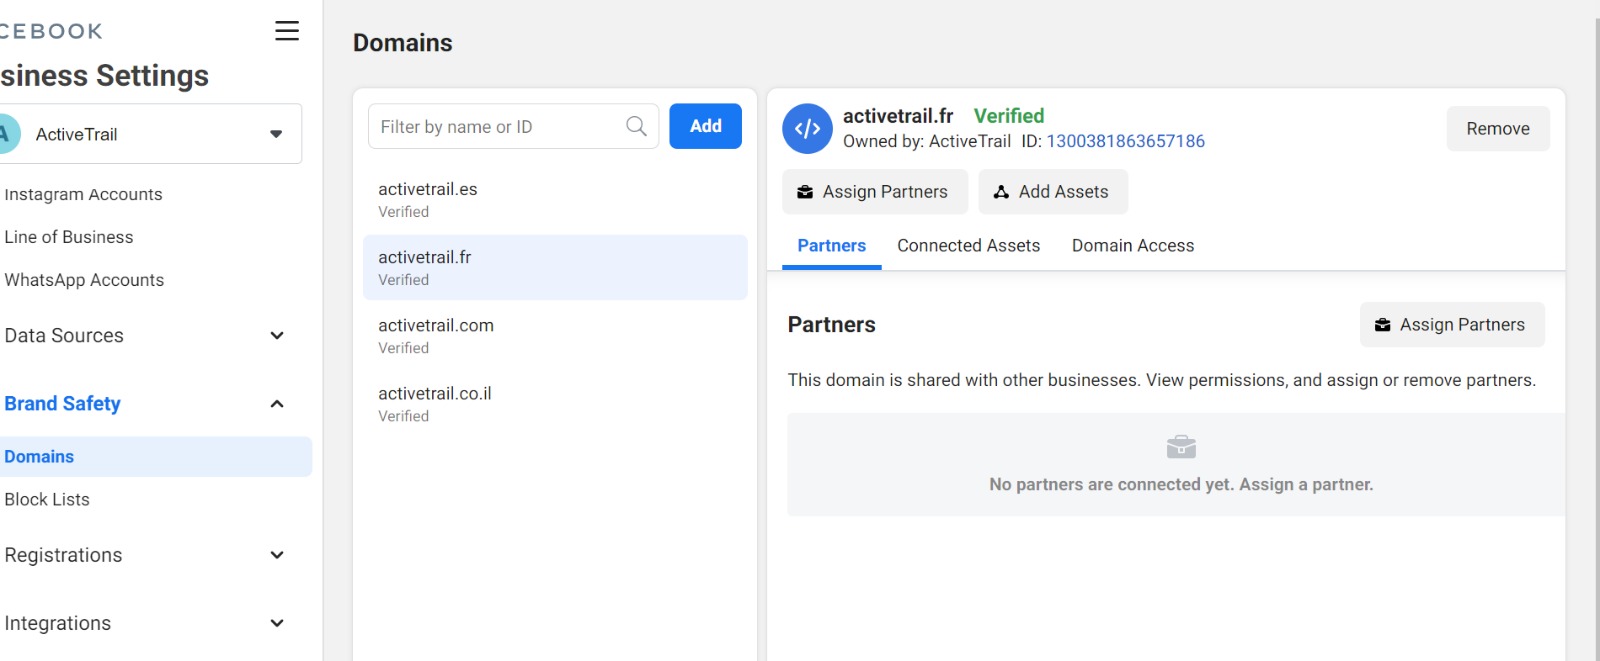
Task: Select the activetrail.com domain
Action: point(555,335)
